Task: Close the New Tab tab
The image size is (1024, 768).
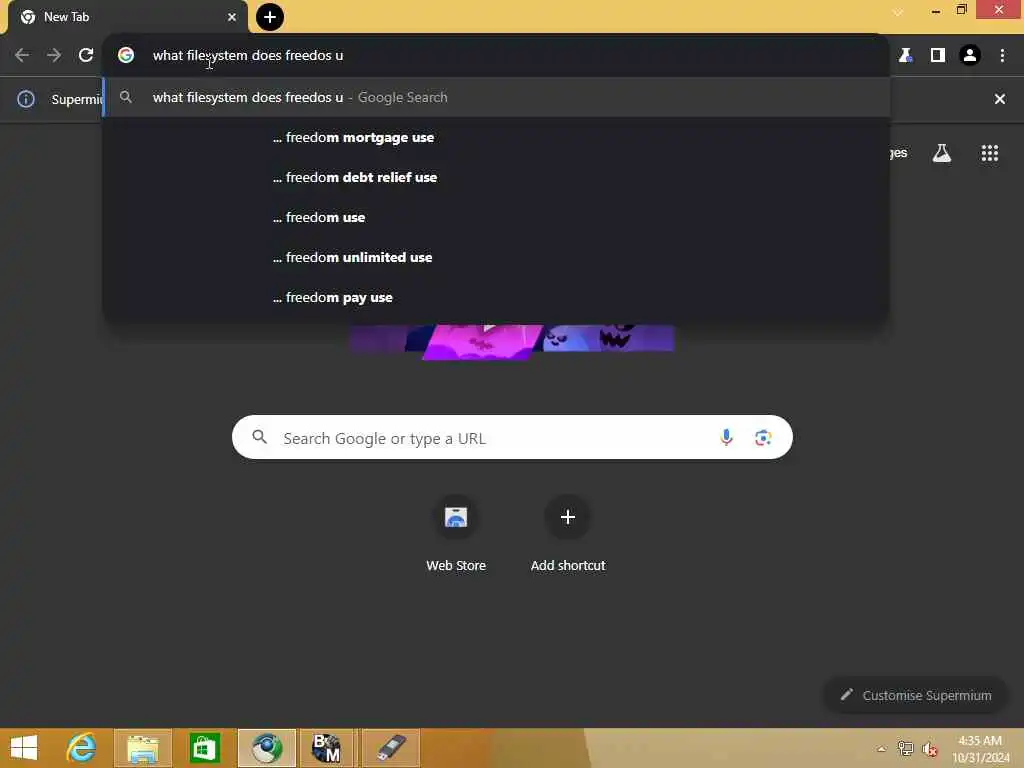Action: pyautogui.click(x=231, y=17)
